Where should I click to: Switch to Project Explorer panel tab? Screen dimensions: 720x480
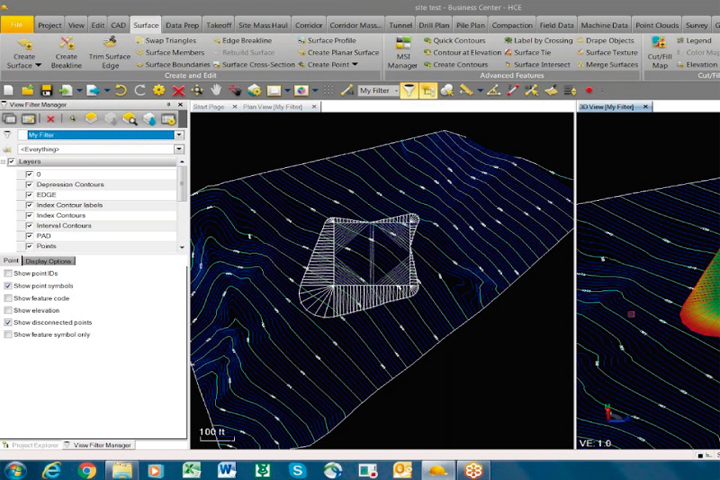coord(31,445)
